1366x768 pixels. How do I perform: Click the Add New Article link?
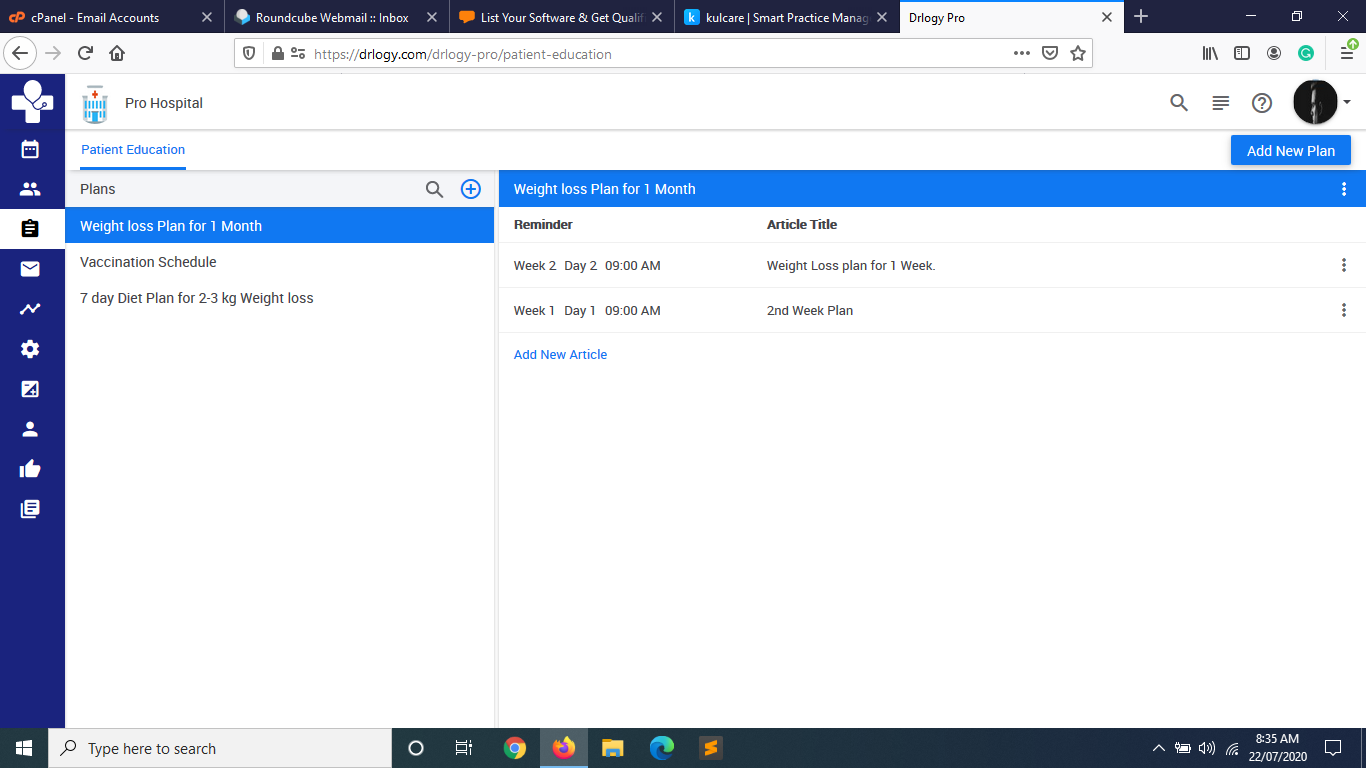560,354
